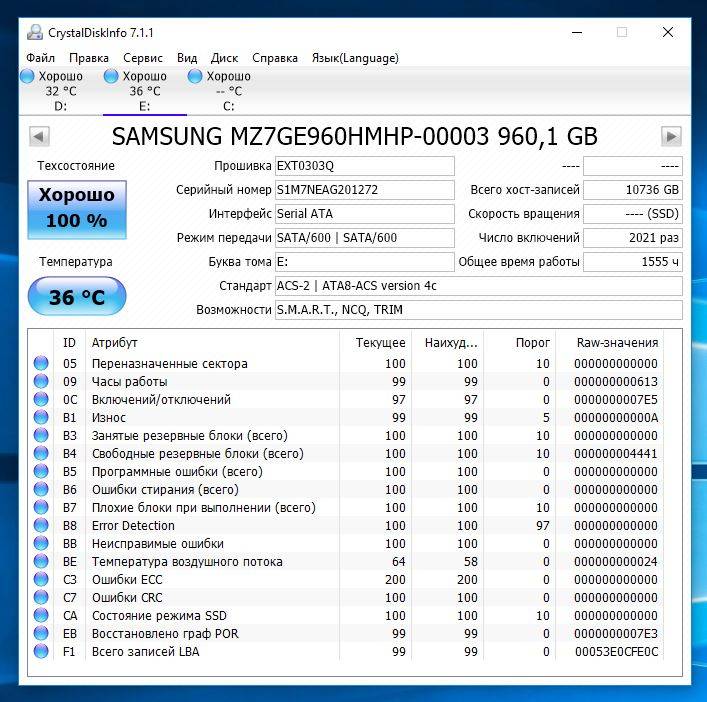Image resolution: width=707 pixels, height=702 pixels.
Task: Click status orb for B8 Error Detection
Action: click(41, 525)
